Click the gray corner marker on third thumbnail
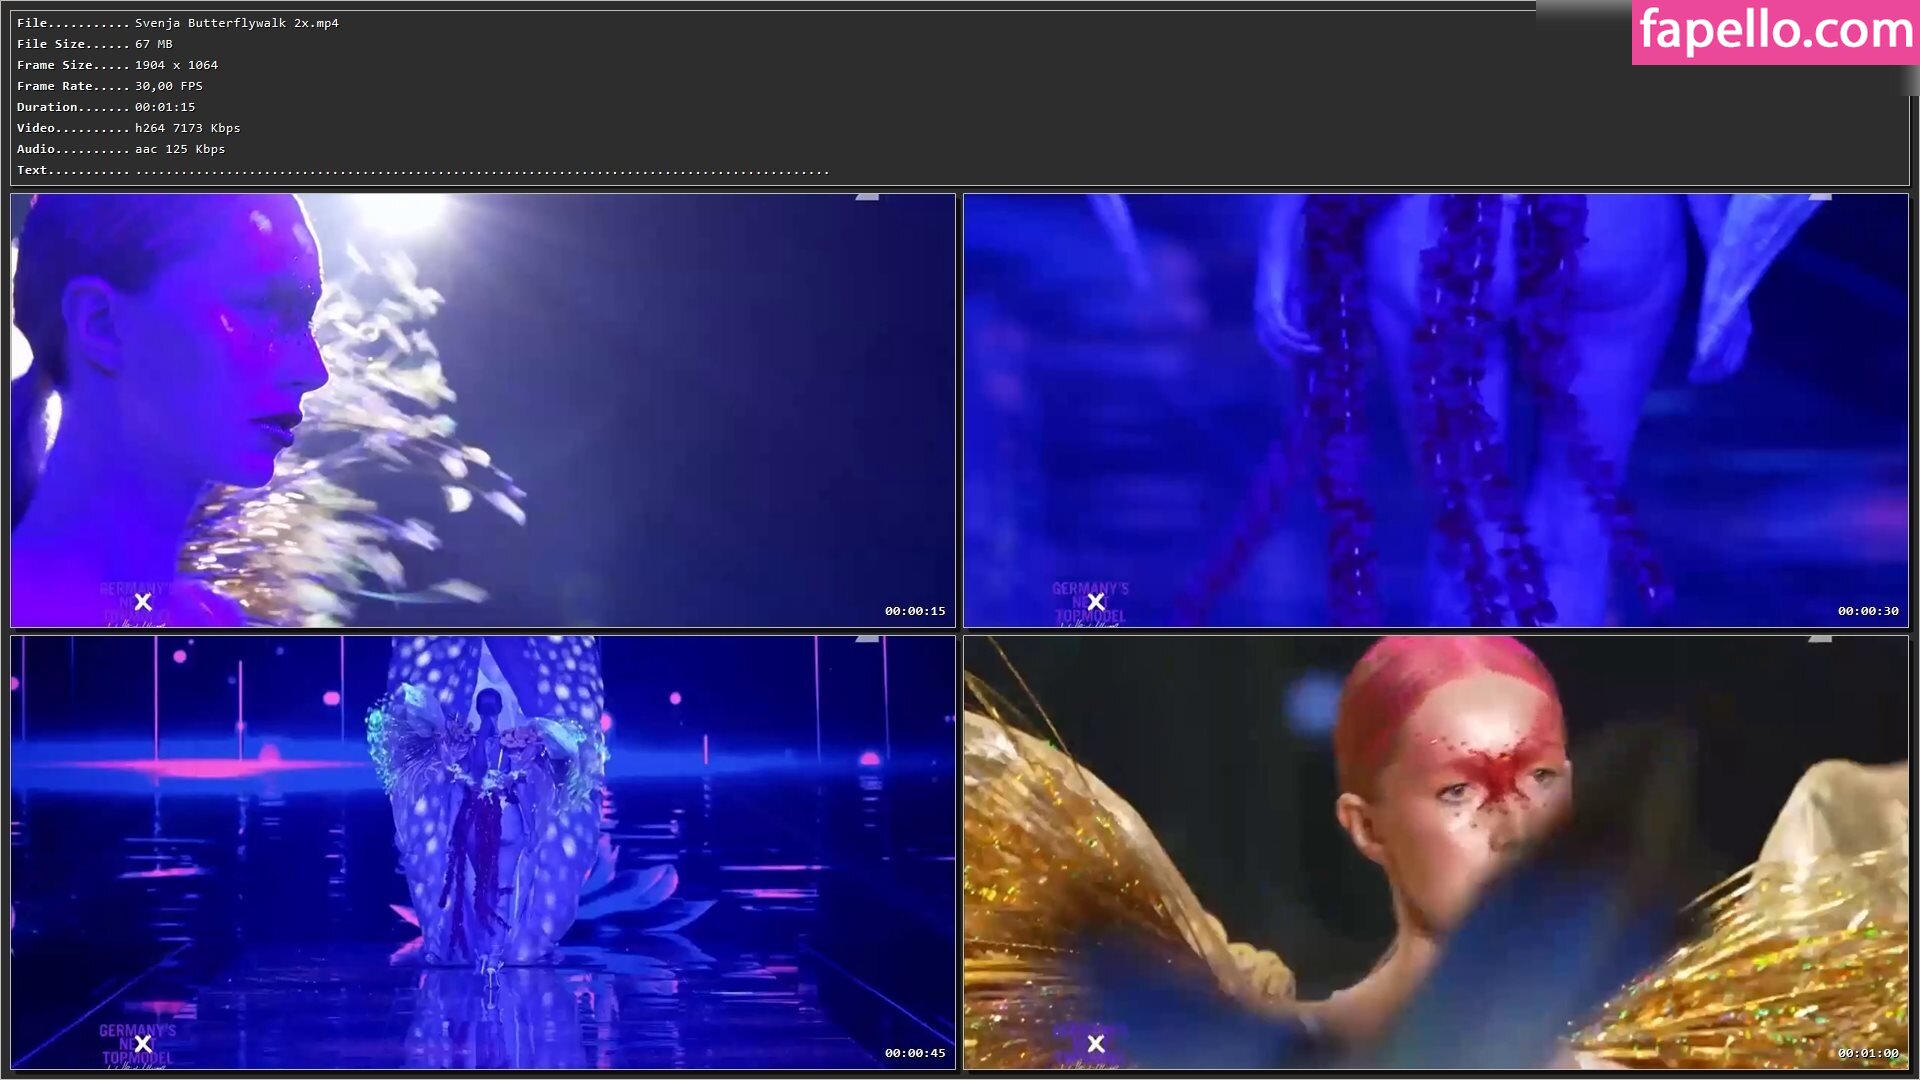 tap(867, 639)
